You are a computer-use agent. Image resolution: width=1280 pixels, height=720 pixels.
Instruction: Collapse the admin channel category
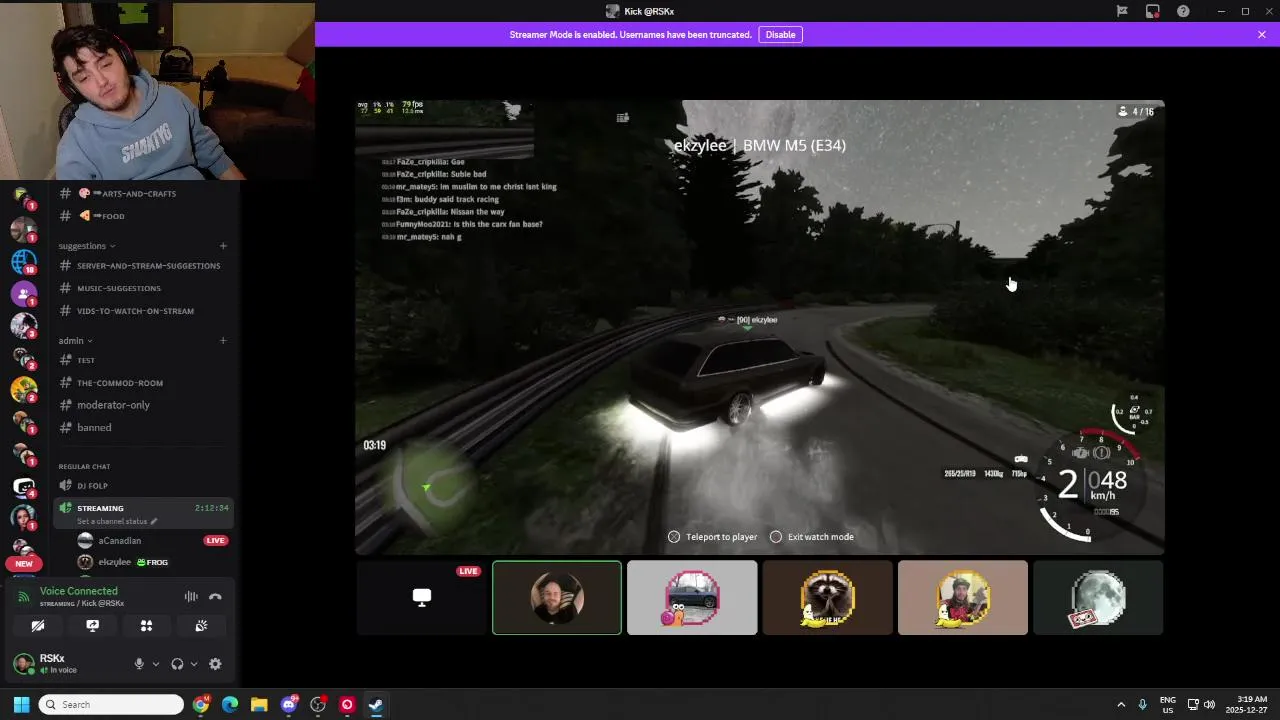coord(75,340)
